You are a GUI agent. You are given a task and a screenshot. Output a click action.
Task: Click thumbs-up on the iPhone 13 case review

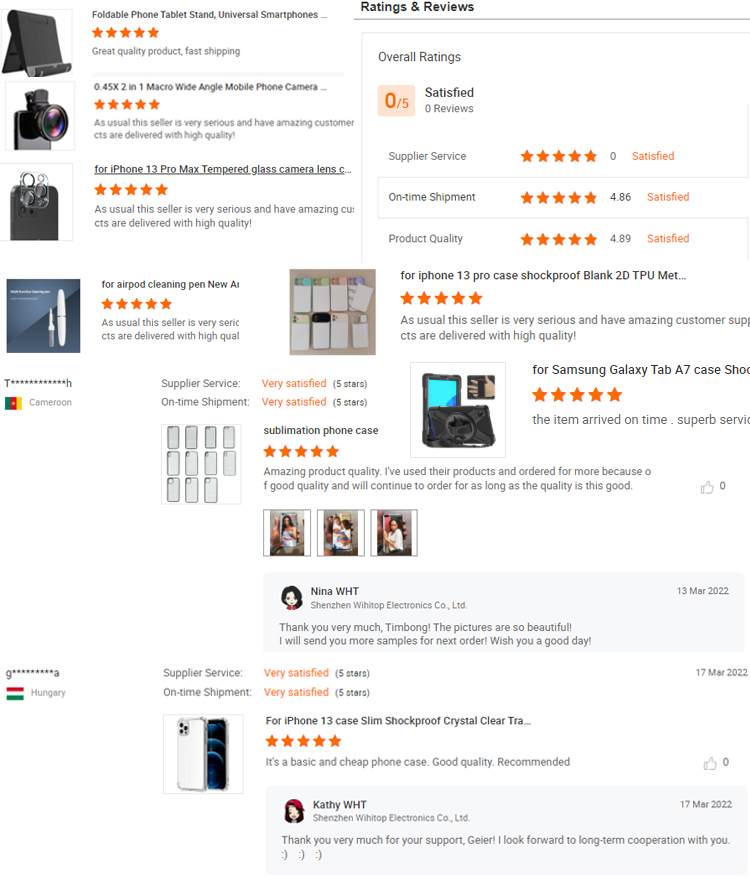pos(710,763)
